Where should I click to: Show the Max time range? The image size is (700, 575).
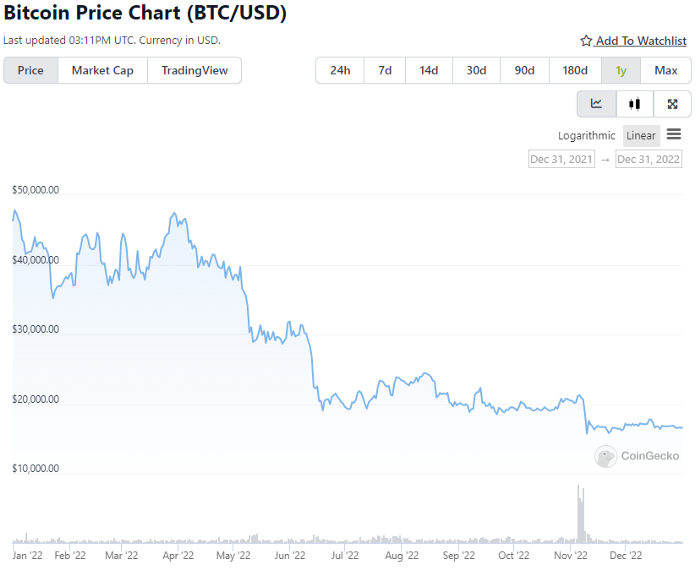tap(666, 71)
